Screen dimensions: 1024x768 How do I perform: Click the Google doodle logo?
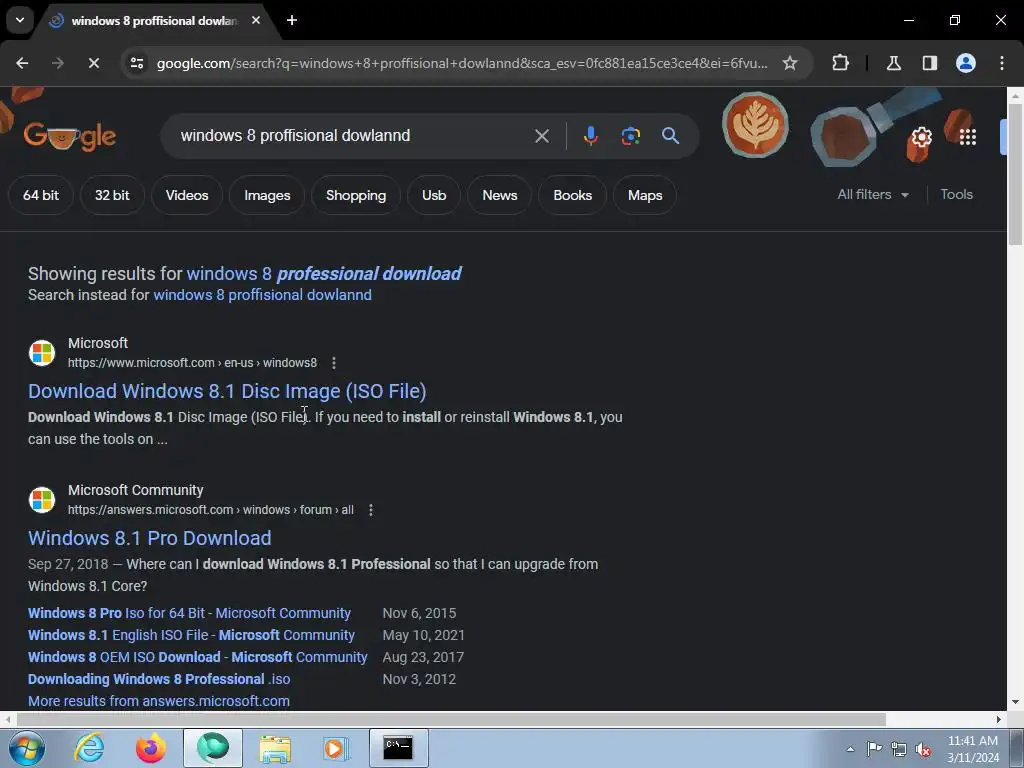(x=70, y=136)
